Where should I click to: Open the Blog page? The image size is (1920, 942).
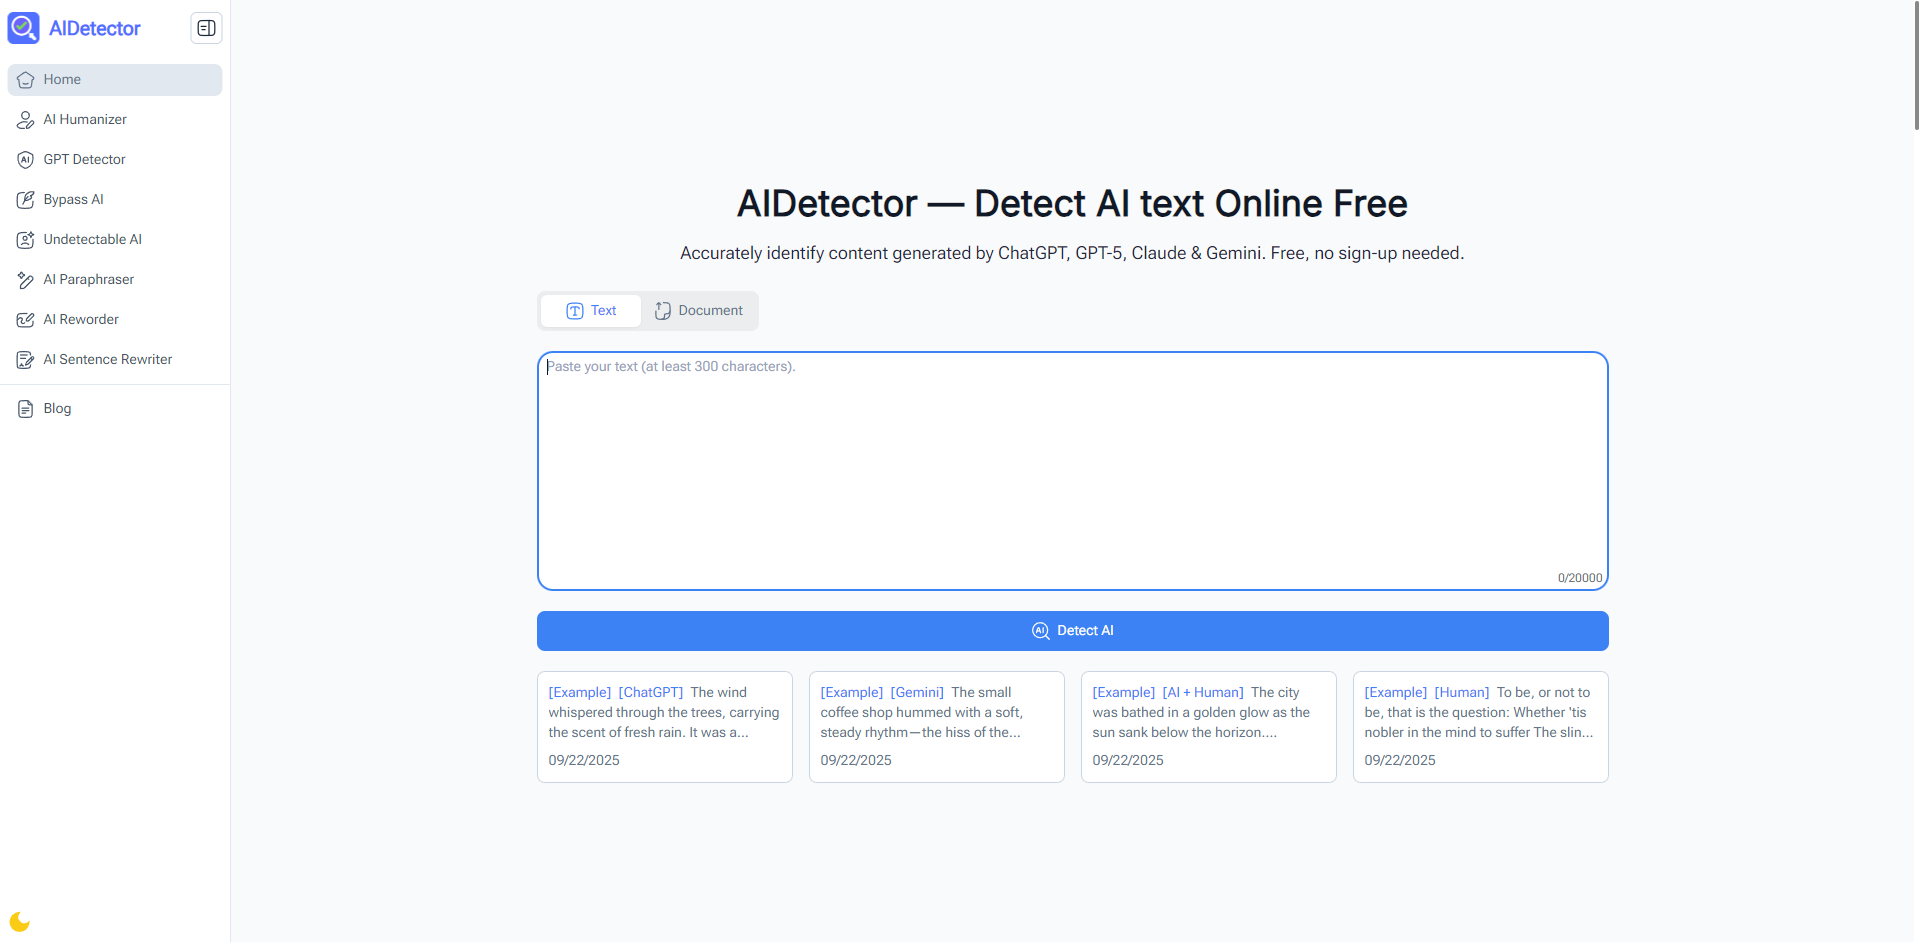[x=57, y=409]
